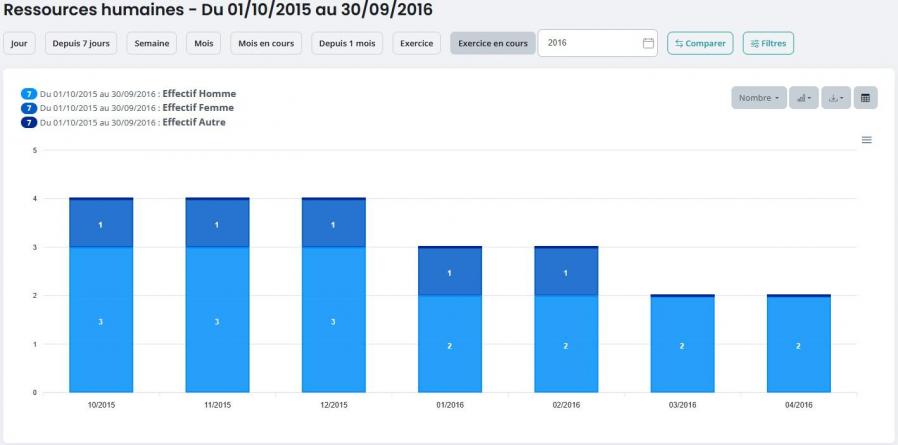Open the Filtres button

point(768,43)
